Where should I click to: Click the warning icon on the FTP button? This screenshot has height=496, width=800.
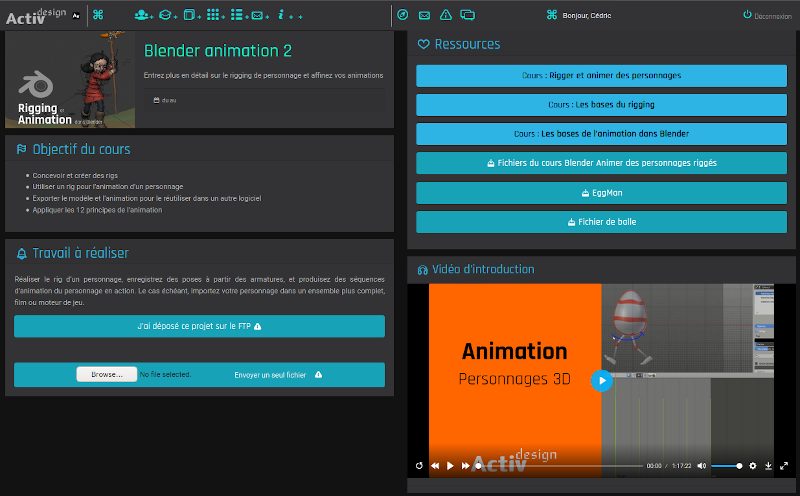coord(258,326)
